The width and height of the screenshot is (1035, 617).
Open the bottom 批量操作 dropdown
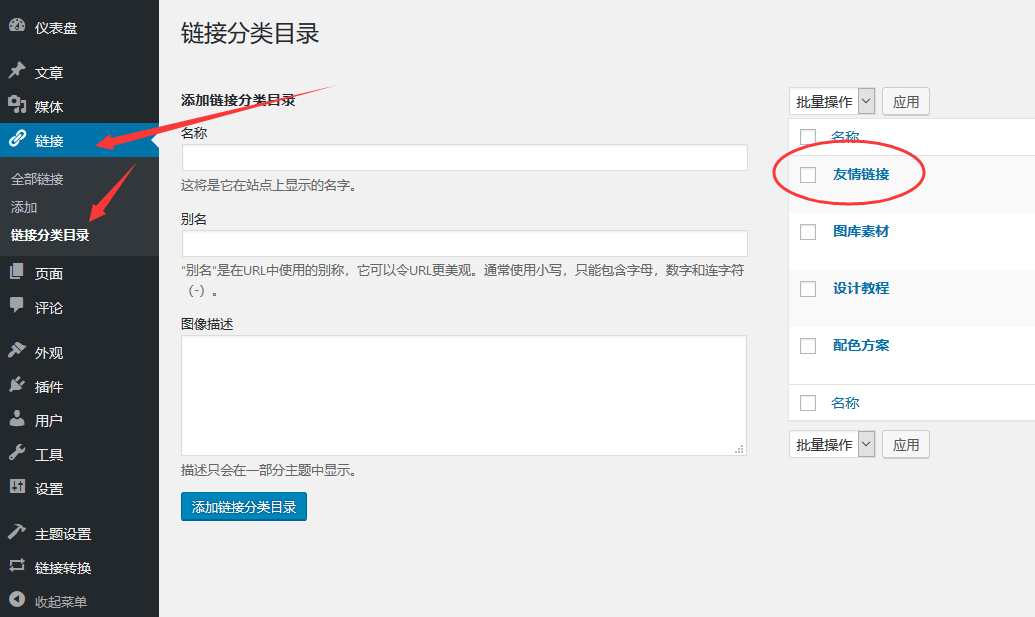(x=832, y=445)
